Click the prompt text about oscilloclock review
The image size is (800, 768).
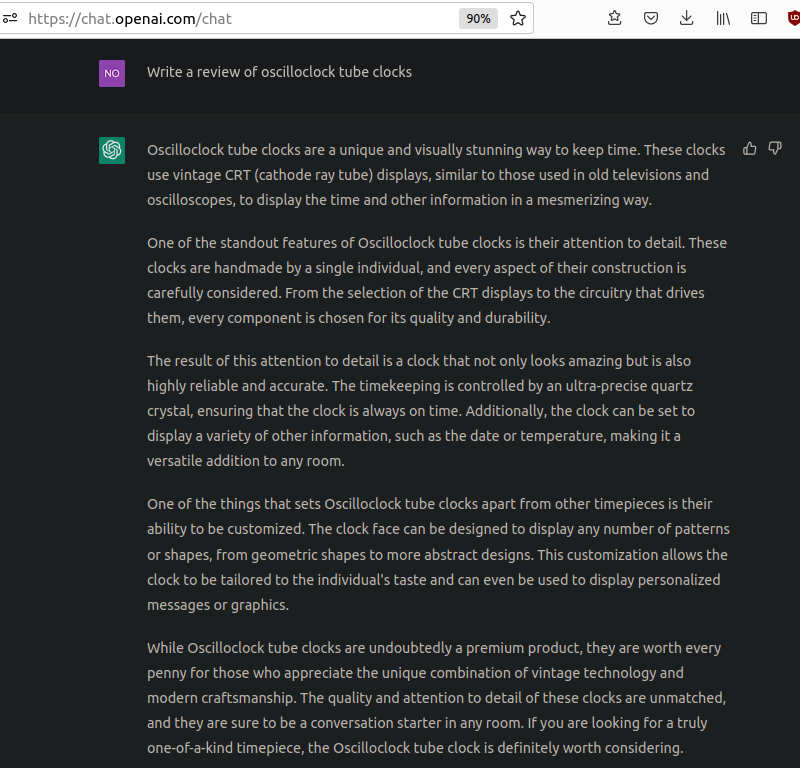point(279,72)
